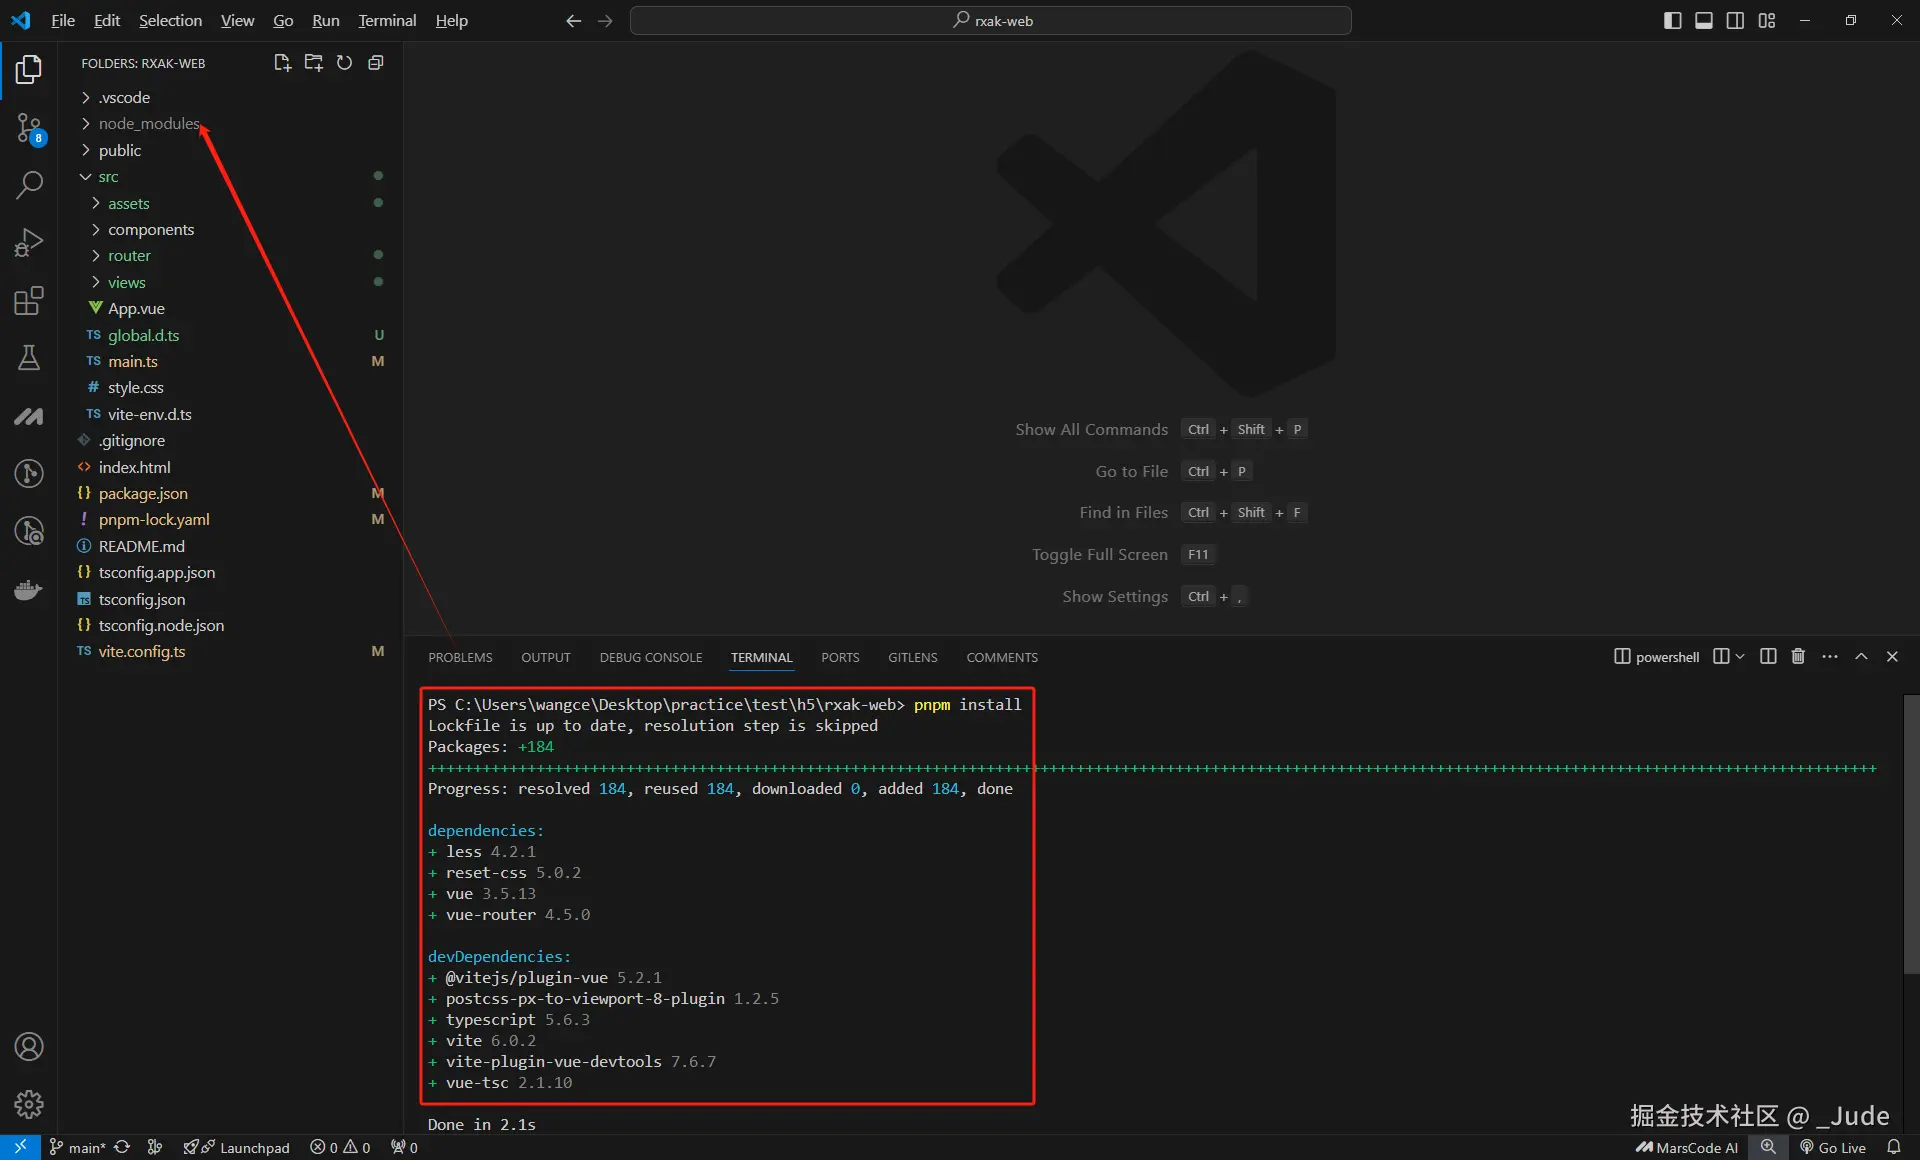Open the Search view icon
The height and width of the screenshot is (1160, 1920).
tap(29, 185)
